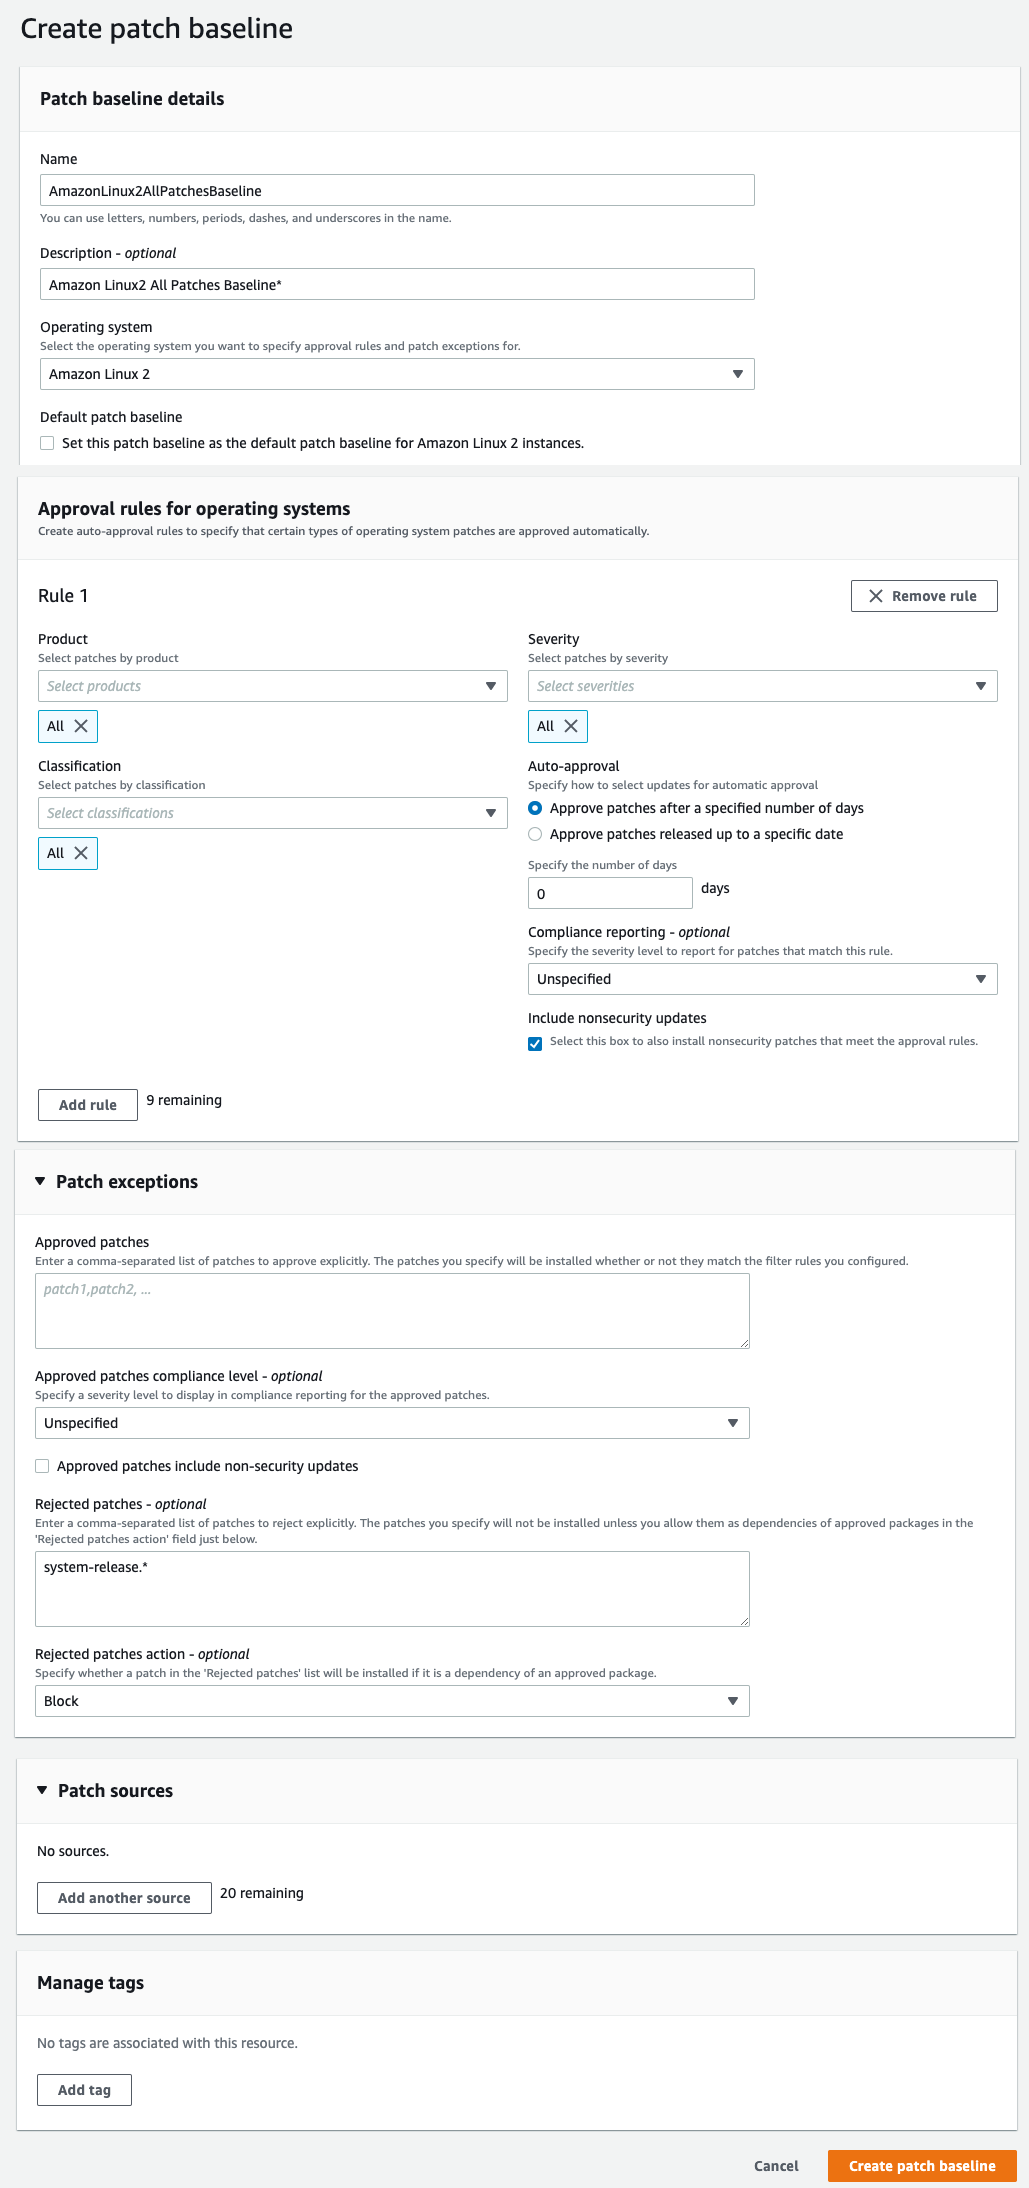Collapse the Patch exceptions section

click(40, 1181)
